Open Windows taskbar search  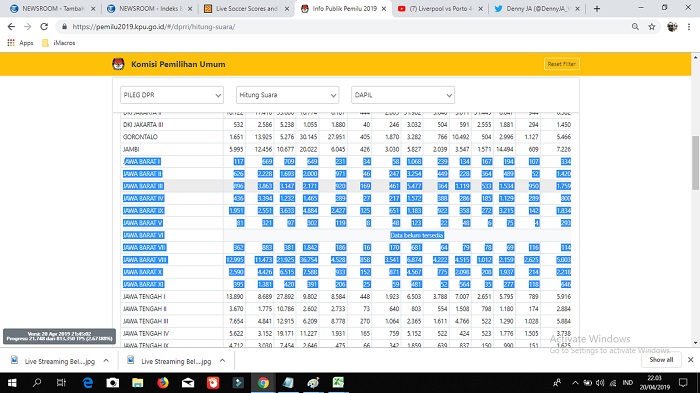click(37, 383)
